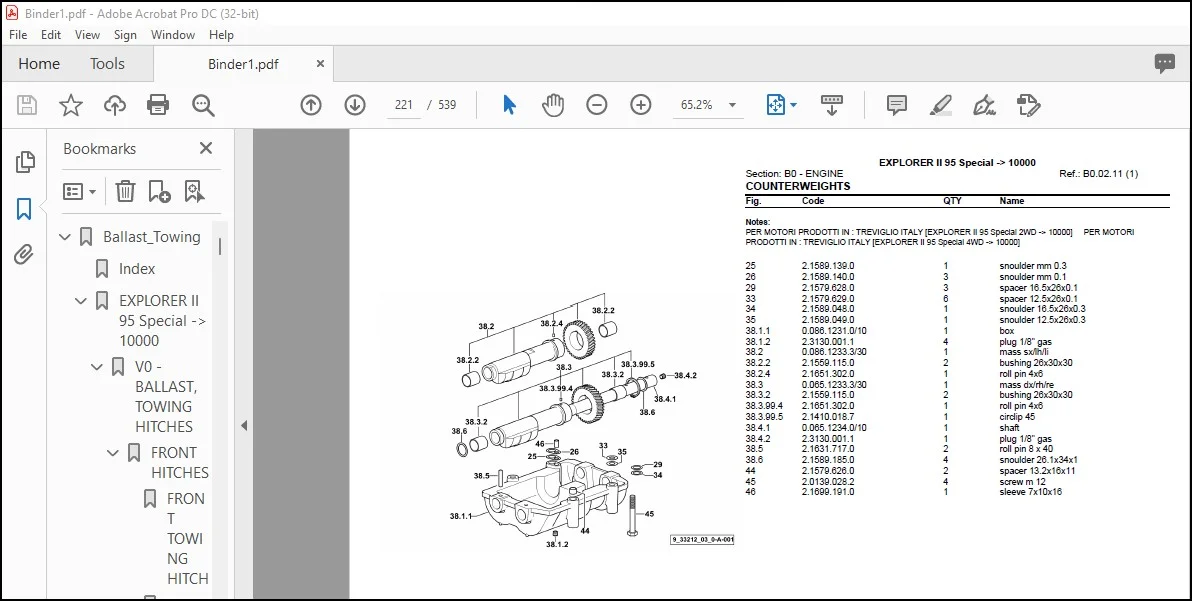The height and width of the screenshot is (601, 1192).
Task: Collapse the V0 - BALLAST, TOWING HITCHES bookmark
Action: [97, 367]
